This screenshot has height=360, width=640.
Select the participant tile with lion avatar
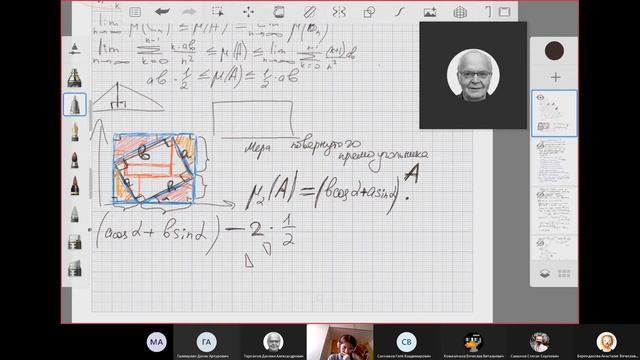click(x=607, y=342)
